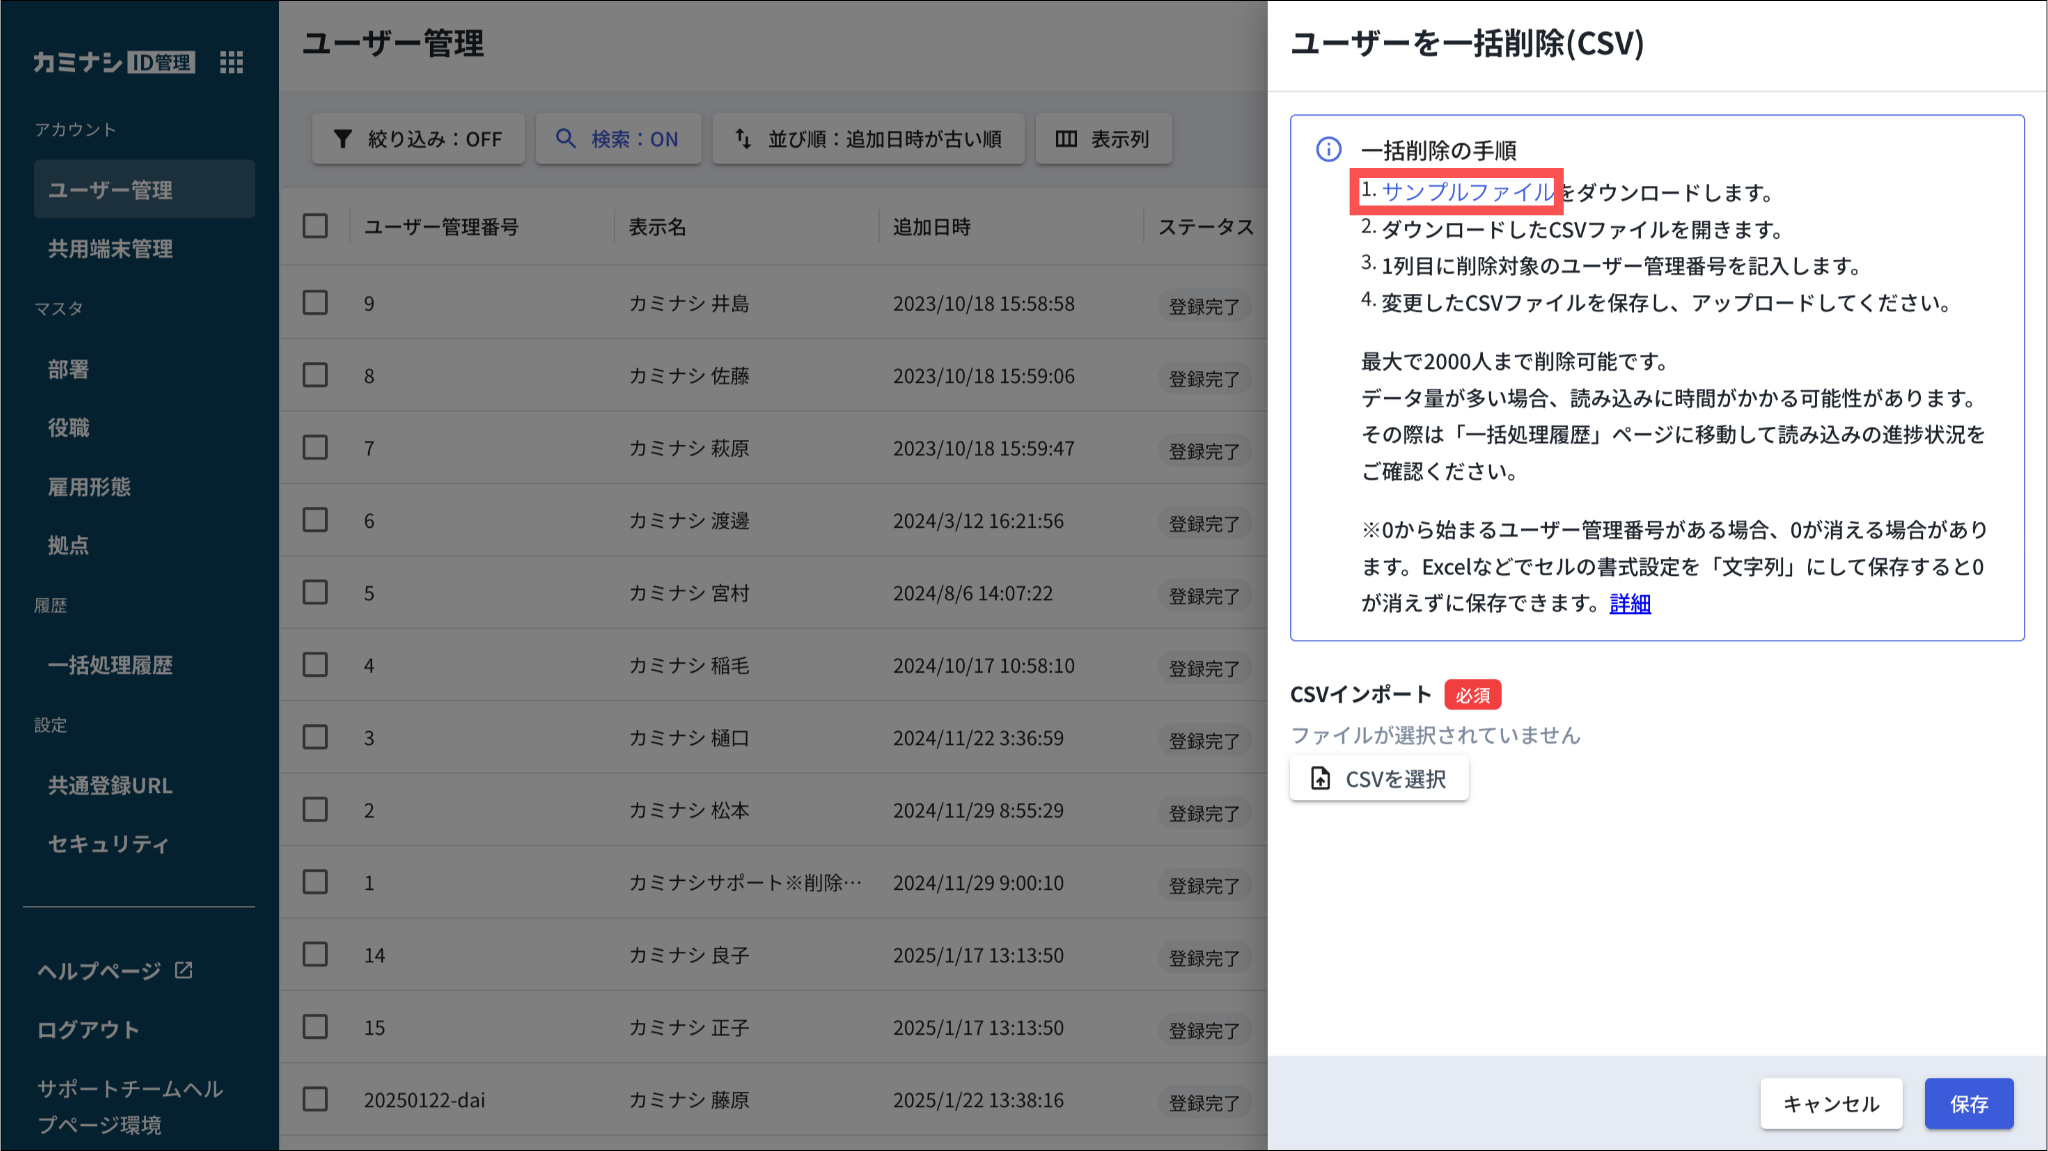The height and width of the screenshot is (1151, 2048).
Task: Open the 詳細 link in instructions
Action: (1629, 604)
